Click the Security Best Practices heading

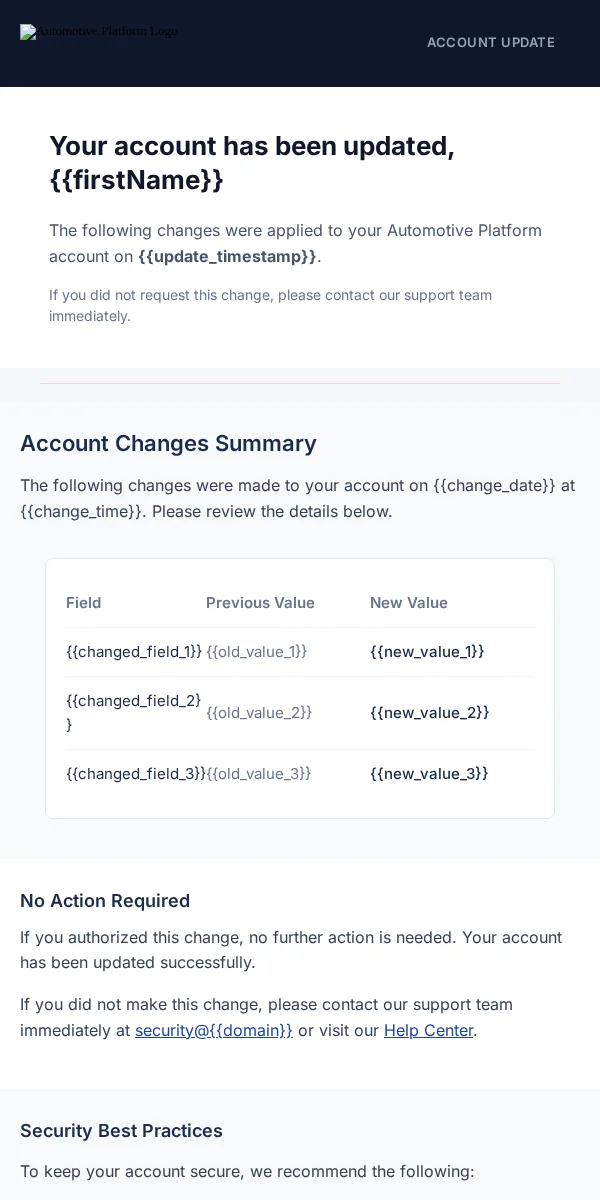pyautogui.click(x=121, y=1131)
